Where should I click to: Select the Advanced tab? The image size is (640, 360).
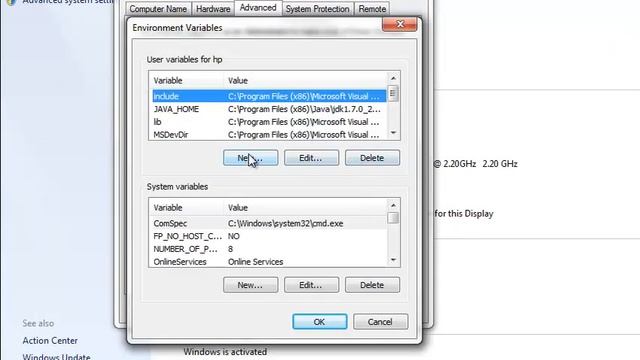pos(258,8)
